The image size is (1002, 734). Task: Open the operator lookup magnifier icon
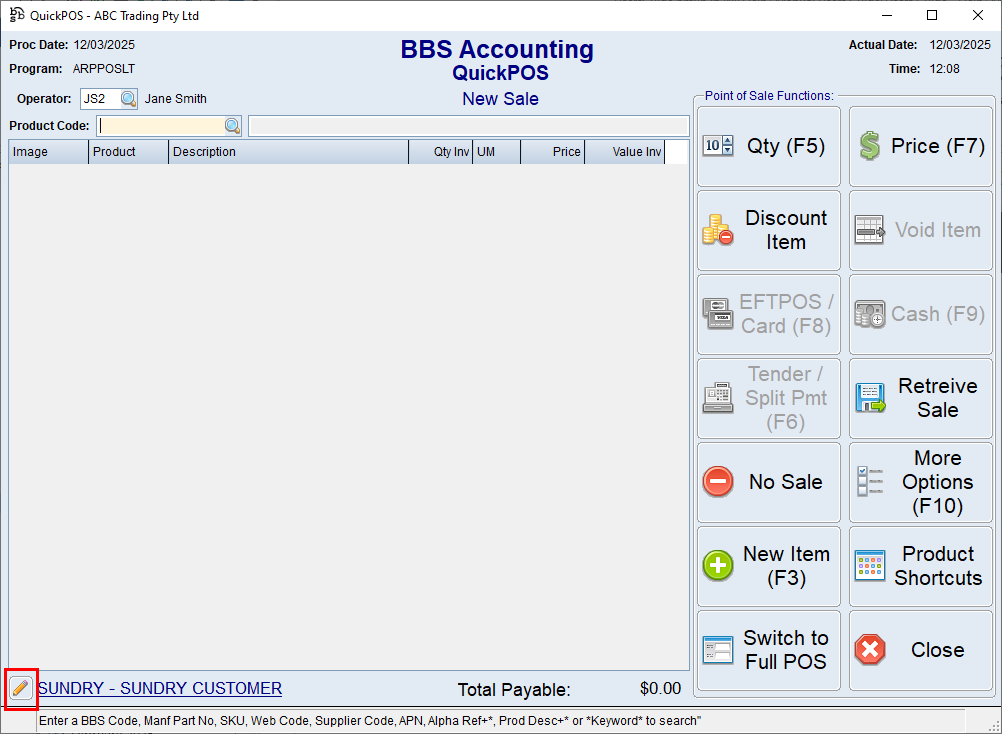tap(127, 98)
